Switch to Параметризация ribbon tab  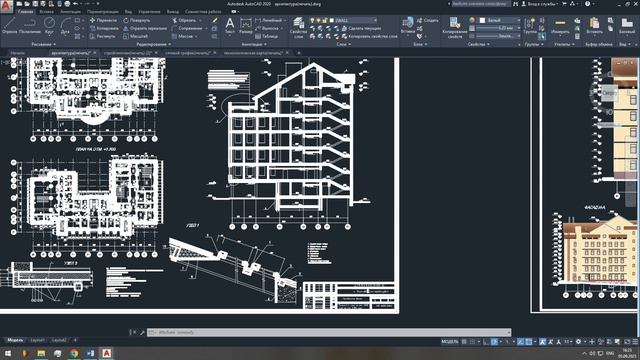[x=103, y=12]
